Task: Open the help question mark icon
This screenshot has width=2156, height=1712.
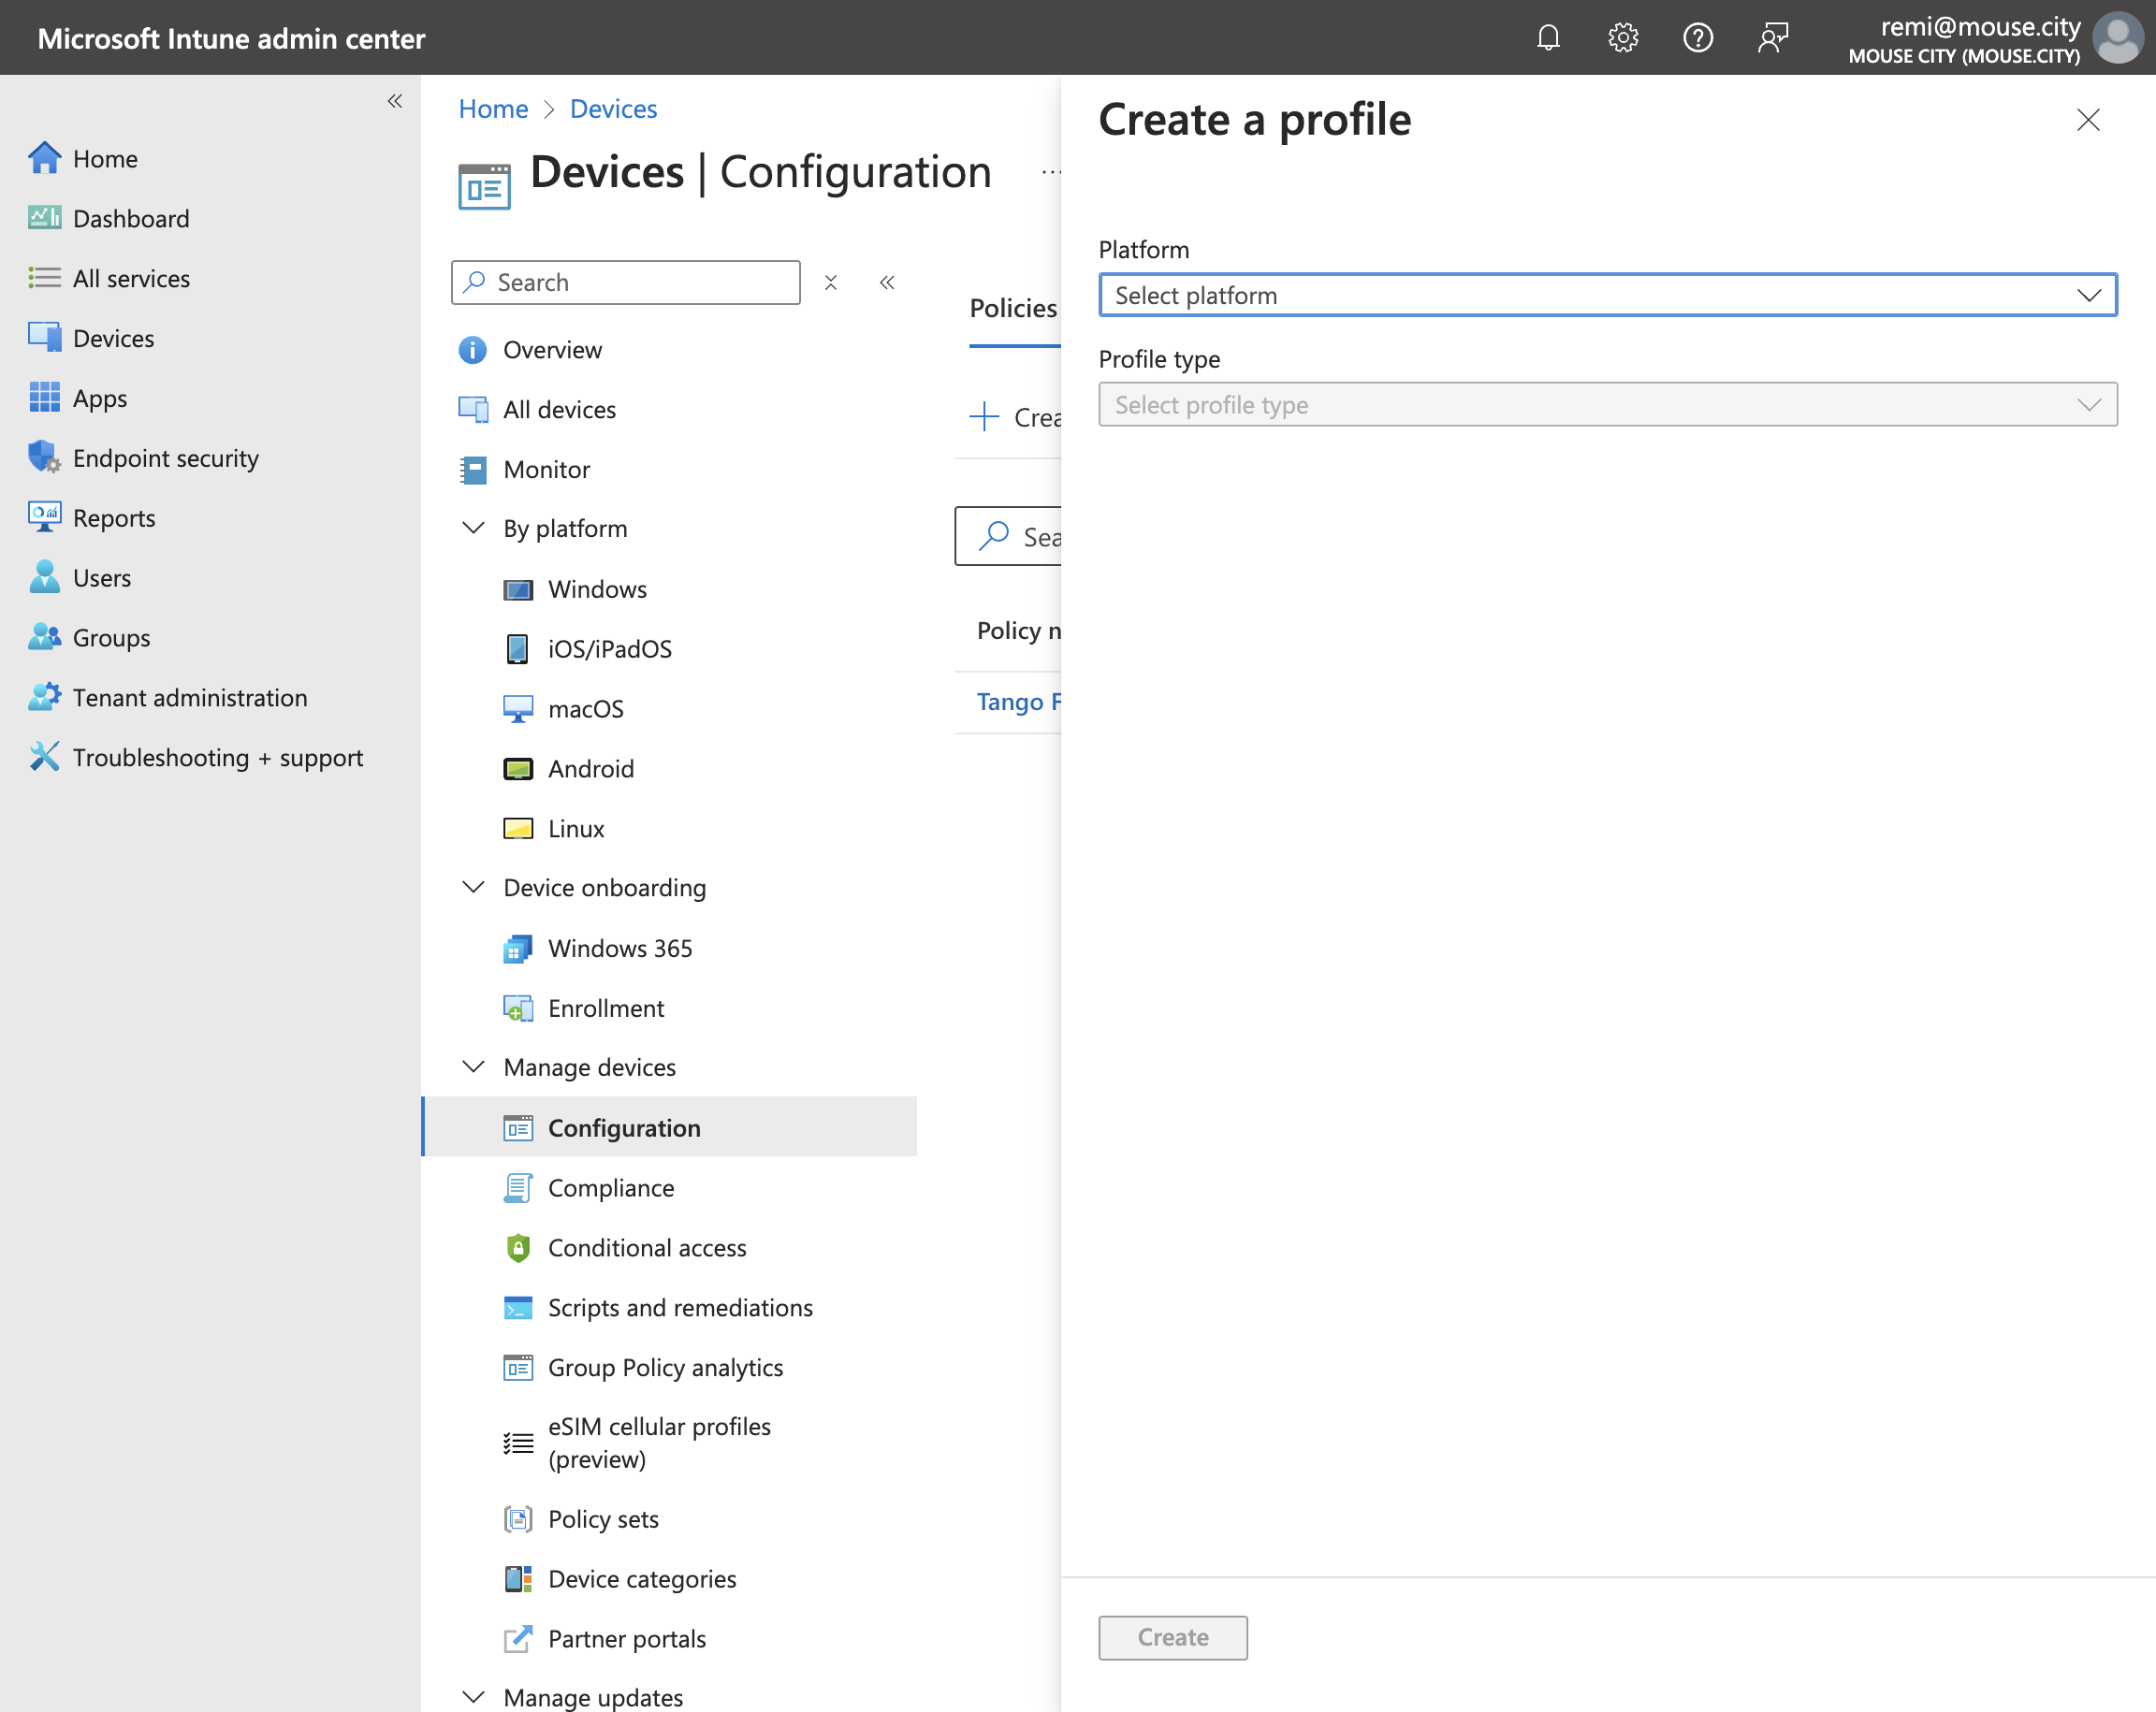Action: [x=1698, y=38]
